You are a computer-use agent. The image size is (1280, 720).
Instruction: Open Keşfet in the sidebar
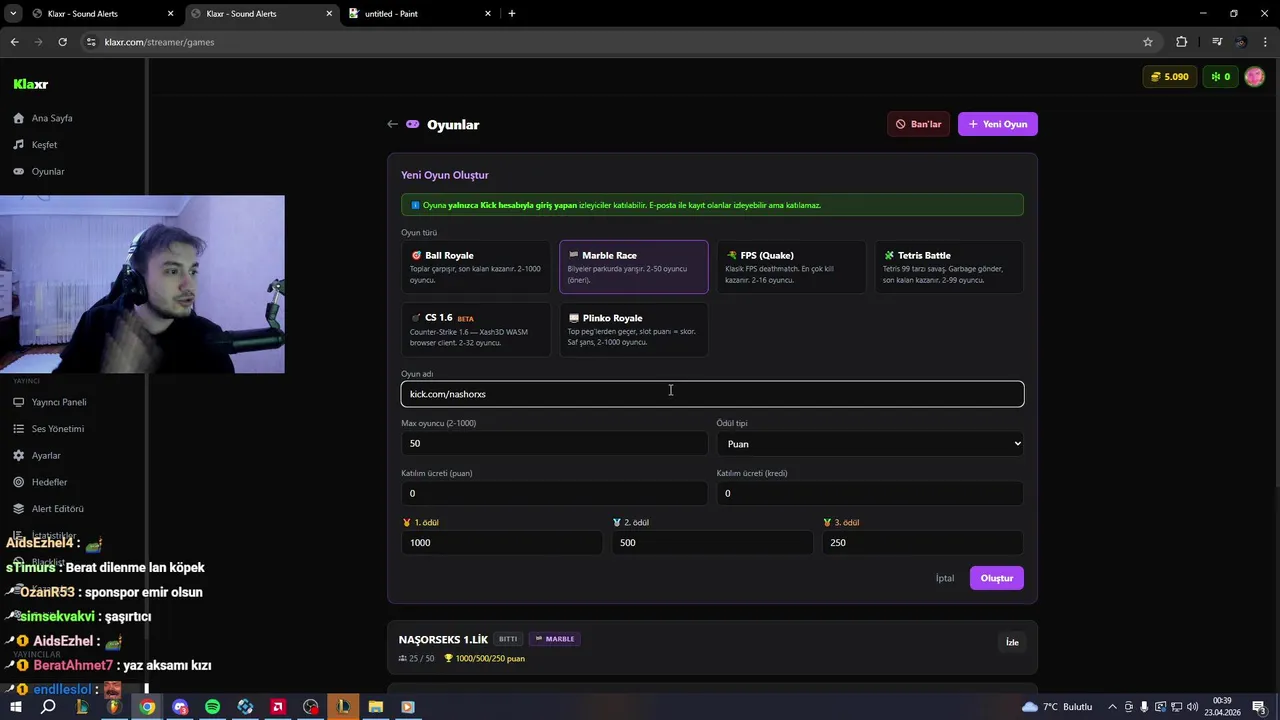tap(44, 145)
